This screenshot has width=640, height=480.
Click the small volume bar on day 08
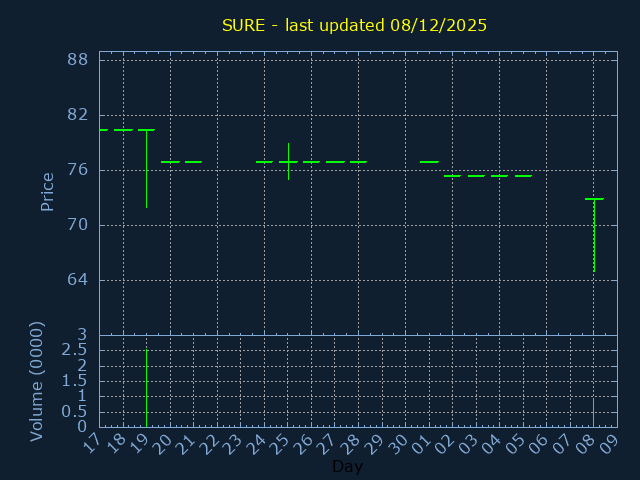point(594,412)
